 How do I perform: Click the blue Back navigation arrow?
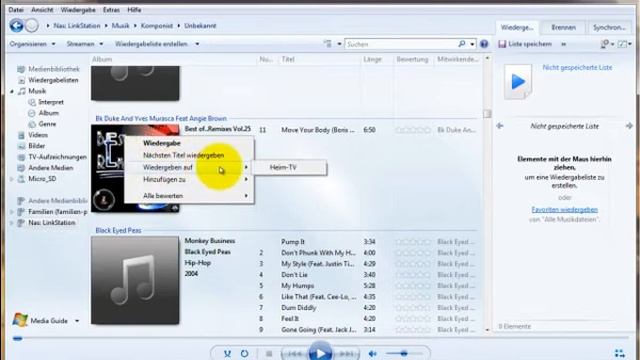[x=16, y=26]
